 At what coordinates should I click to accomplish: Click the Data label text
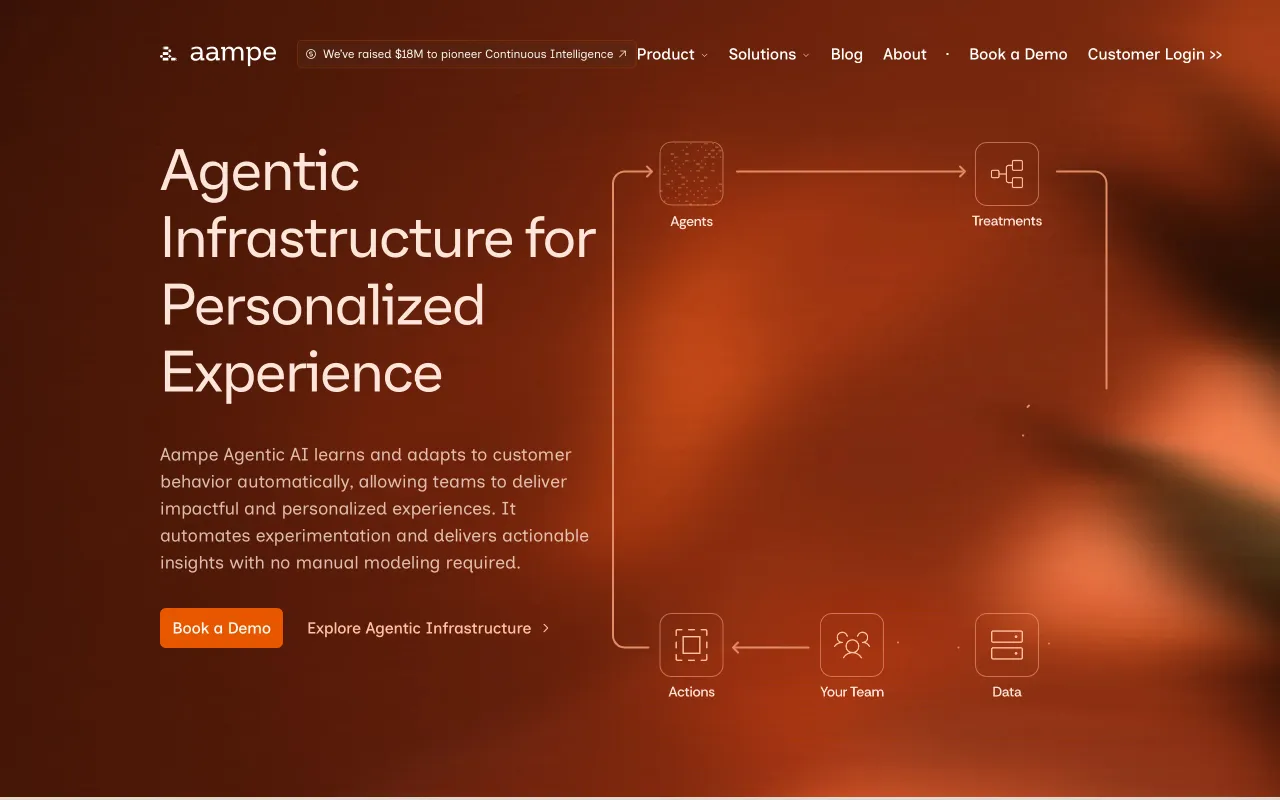coord(1007,692)
